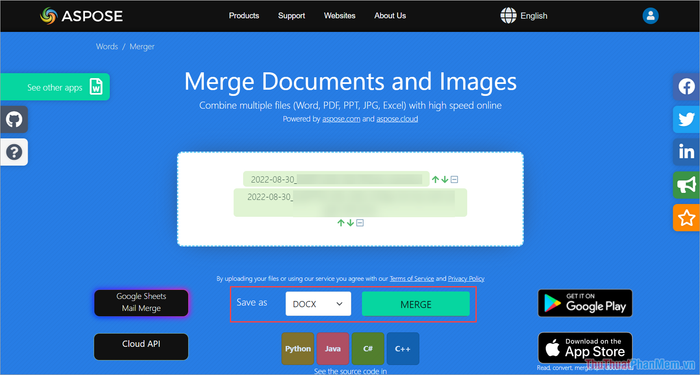The image size is (700, 375).
Task: Open the Websites menu
Action: [x=340, y=16]
